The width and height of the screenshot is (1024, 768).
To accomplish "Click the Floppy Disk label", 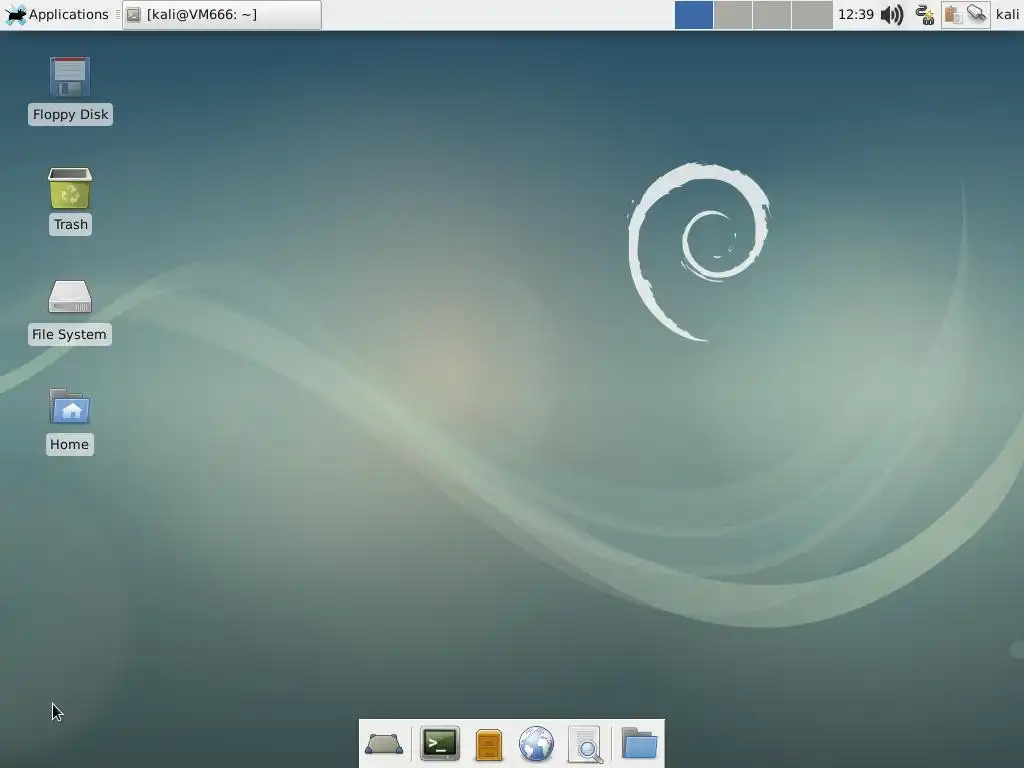I will point(71,114).
